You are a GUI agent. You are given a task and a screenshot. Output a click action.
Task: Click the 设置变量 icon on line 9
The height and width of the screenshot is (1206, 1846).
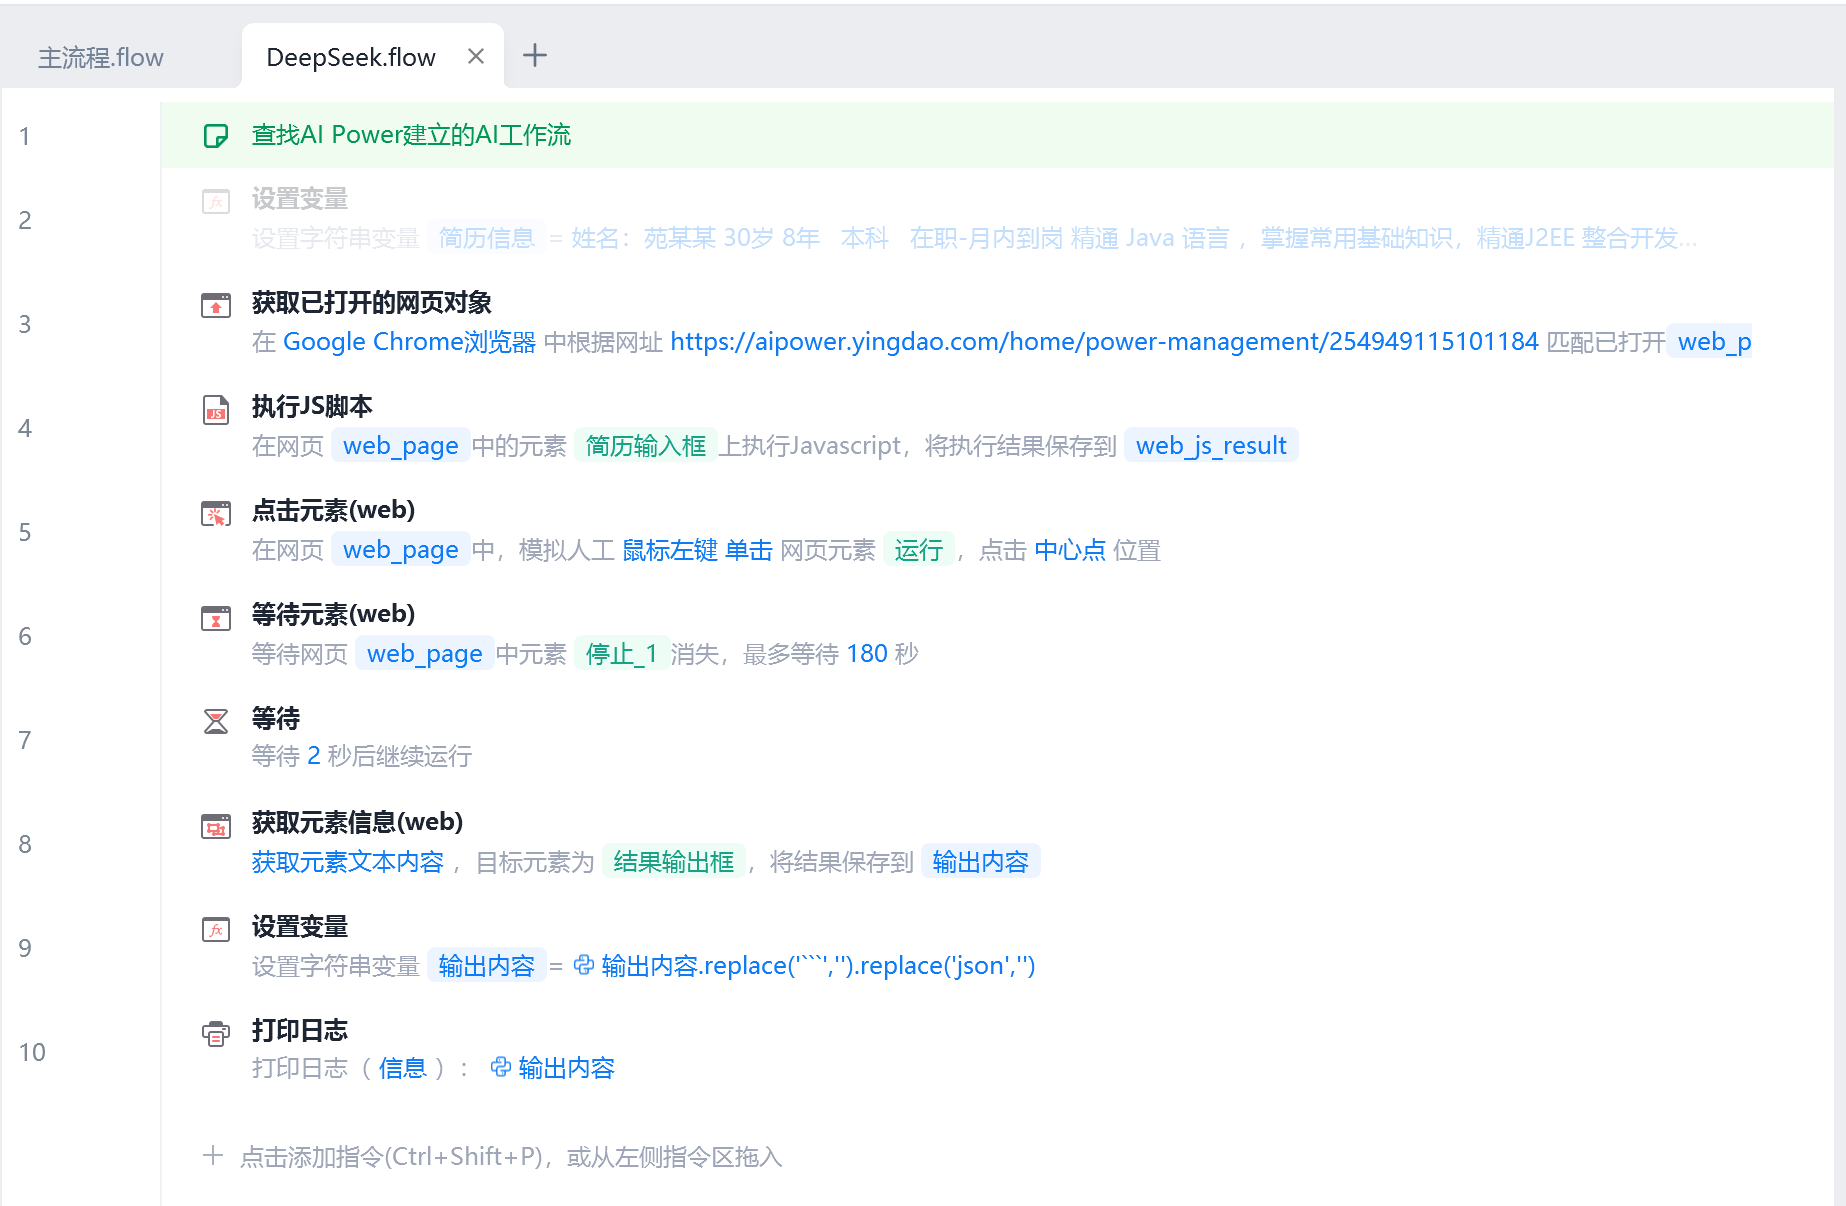coord(216,929)
